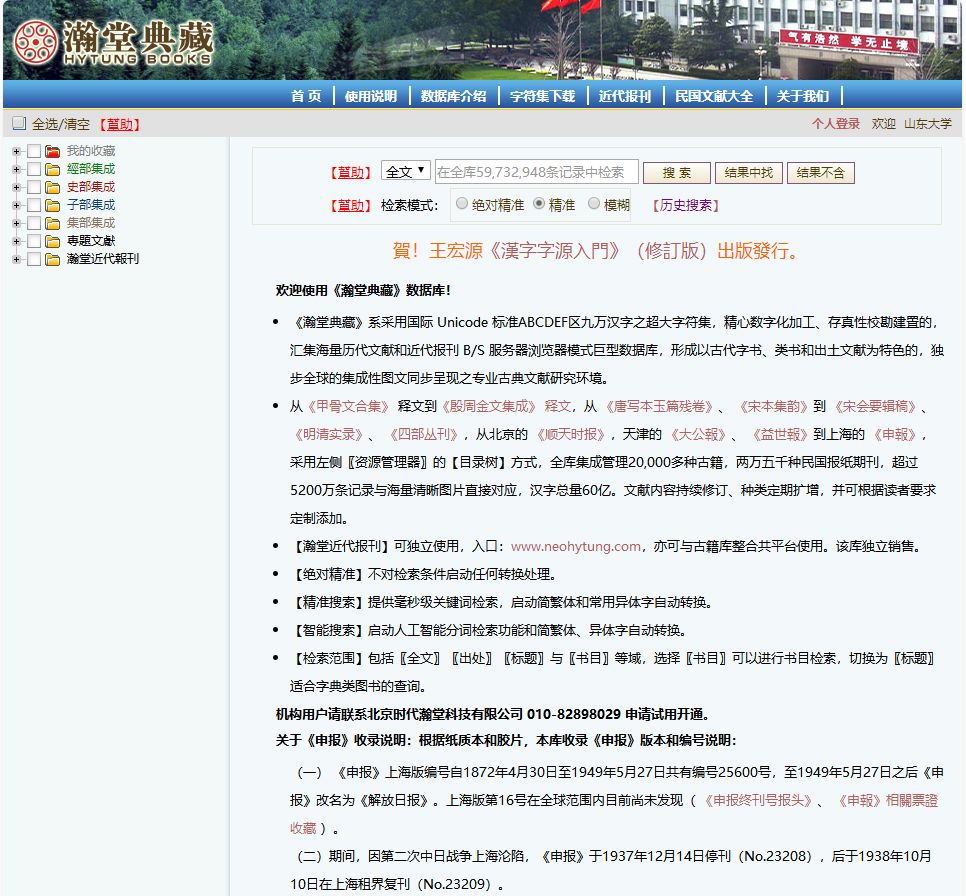The height and width of the screenshot is (896, 966).
Task: Select the 精准 search mode radio
Action: (x=539, y=203)
